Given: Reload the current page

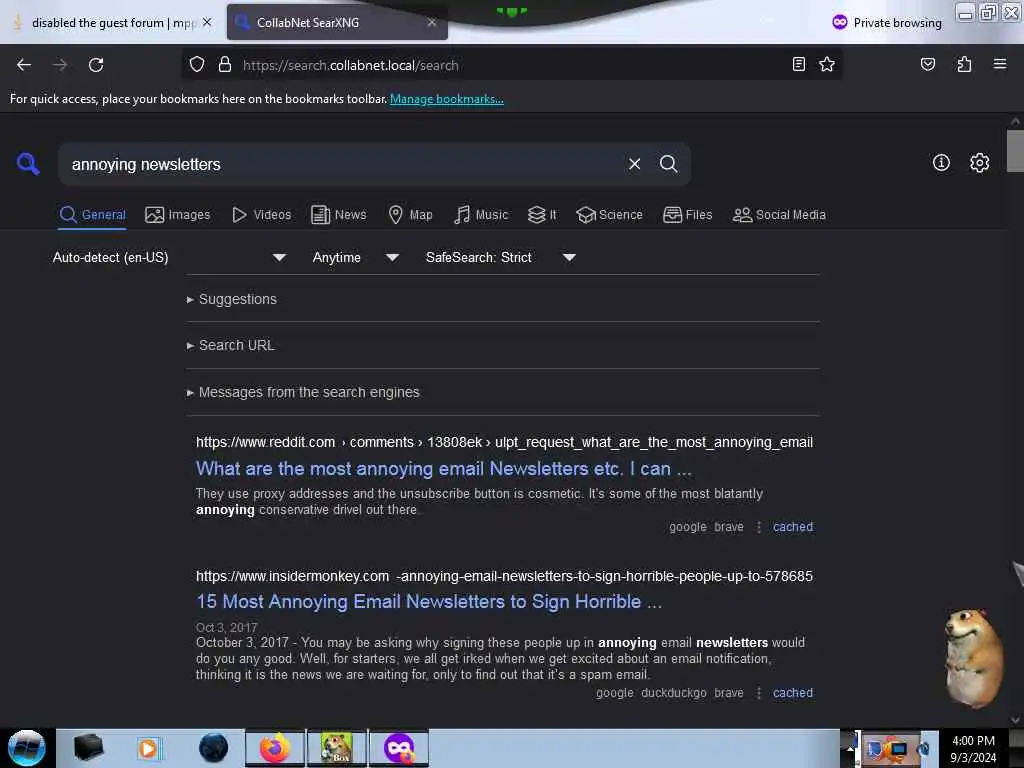Looking at the screenshot, I should 96,65.
